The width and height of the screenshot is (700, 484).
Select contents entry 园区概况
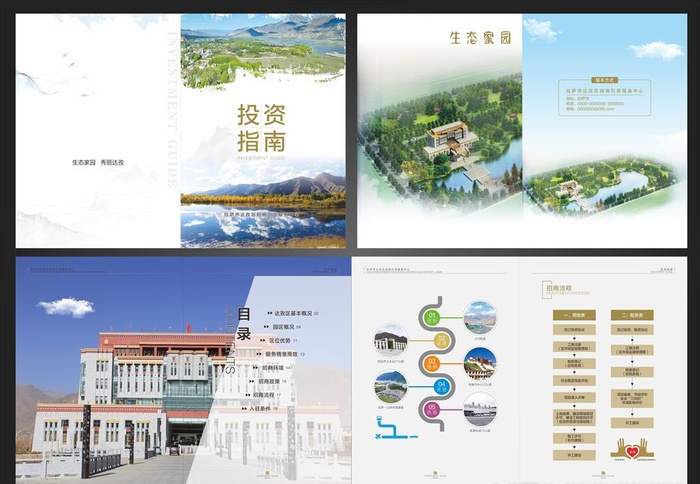pos(283,327)
